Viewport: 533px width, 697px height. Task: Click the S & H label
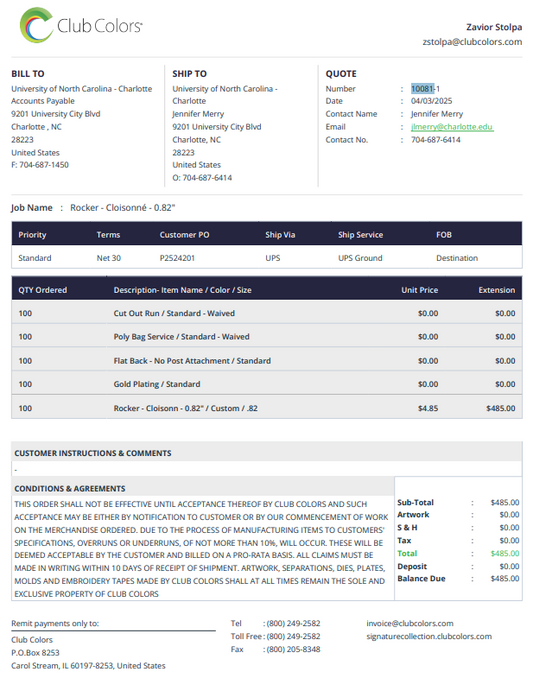(407, 527)
